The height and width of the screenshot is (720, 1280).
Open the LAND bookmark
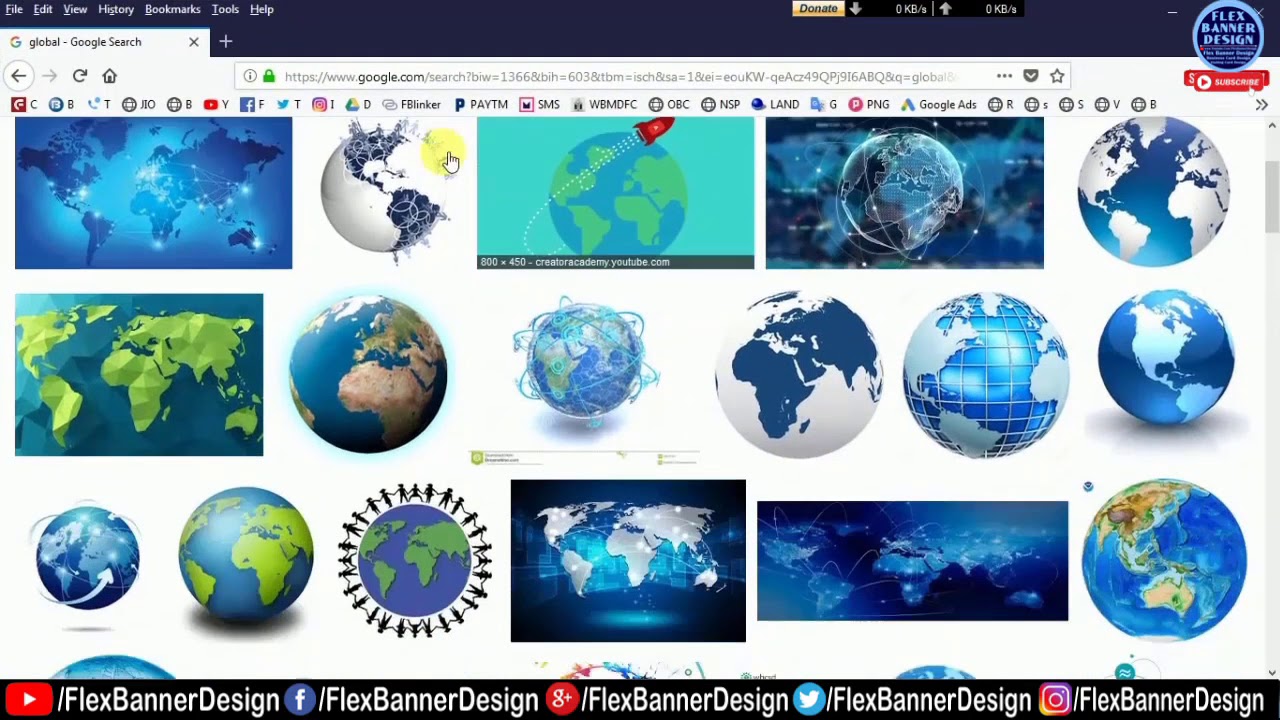click(x=775, y=104)
